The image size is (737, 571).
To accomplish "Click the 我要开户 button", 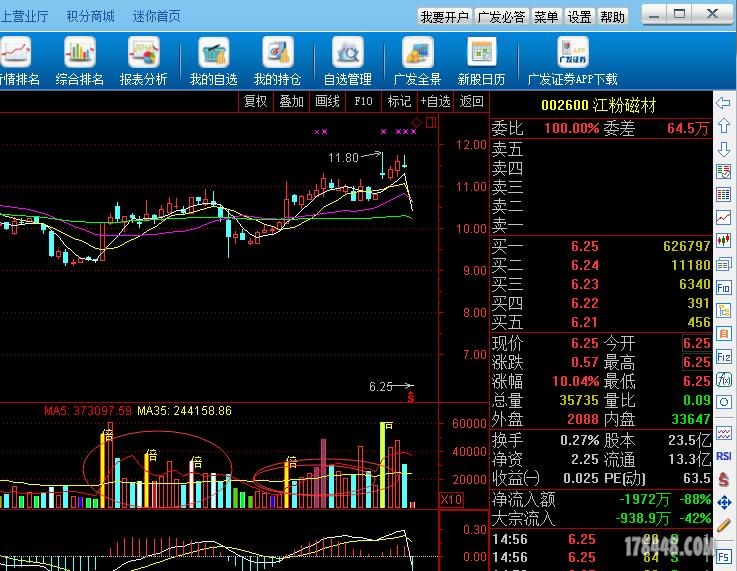I will pyautogui.click(x=444, y=17).
